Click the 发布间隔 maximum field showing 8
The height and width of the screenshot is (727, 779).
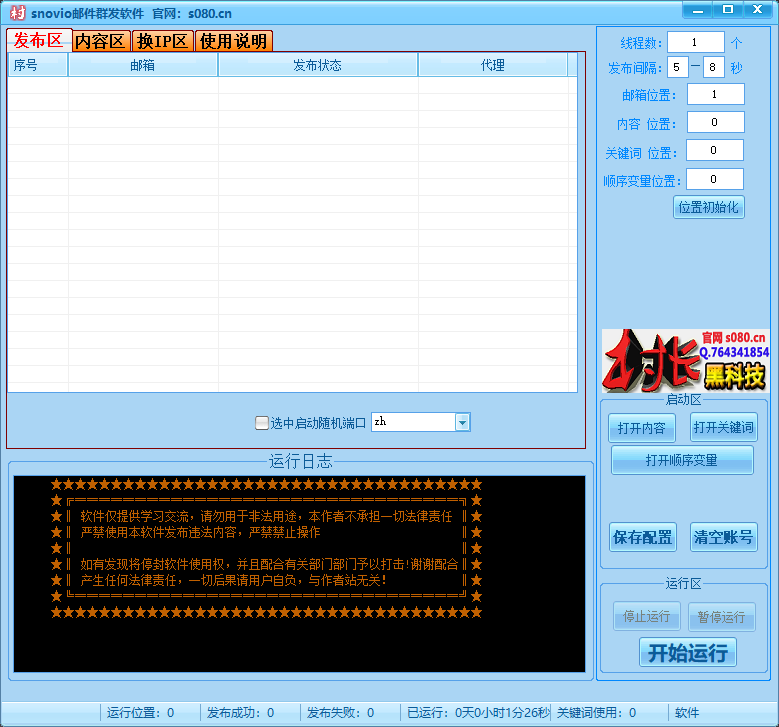[x=713, y=67]
